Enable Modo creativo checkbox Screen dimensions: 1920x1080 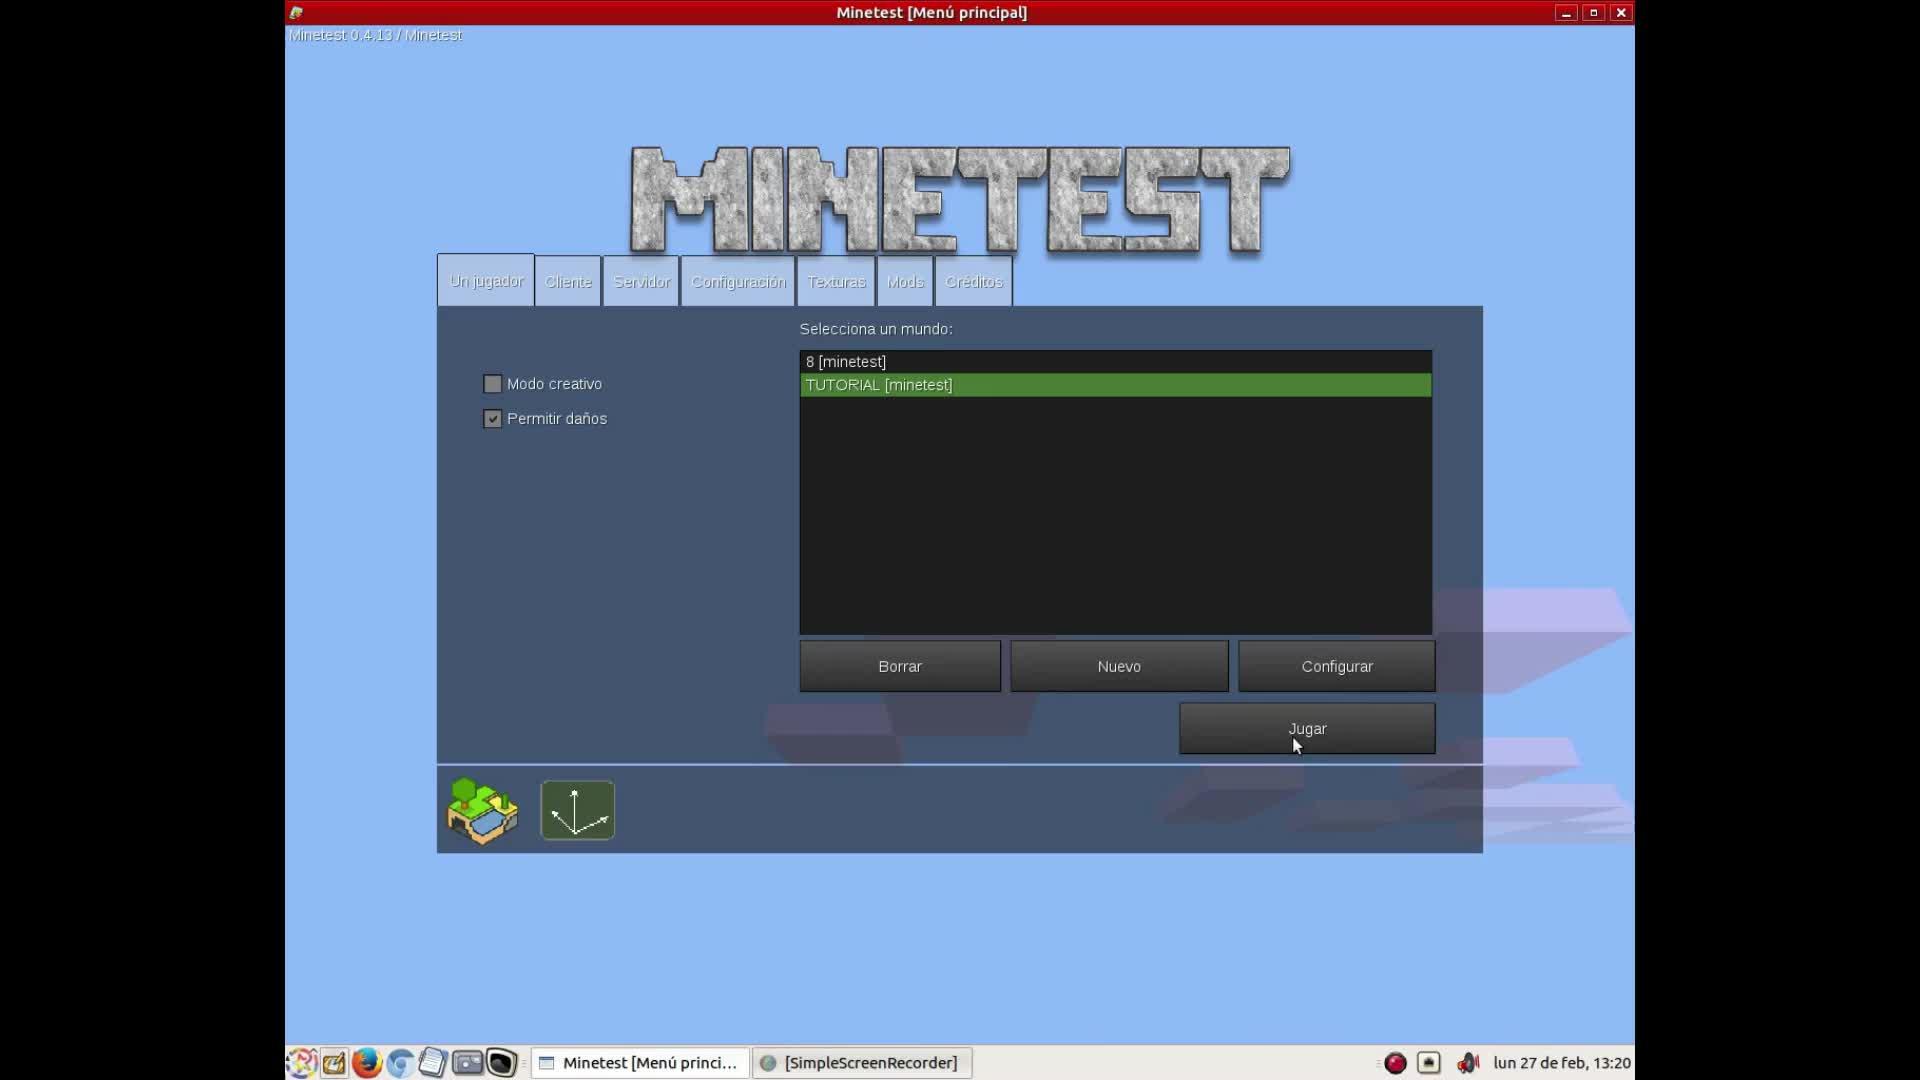click(x=492, y=384)
